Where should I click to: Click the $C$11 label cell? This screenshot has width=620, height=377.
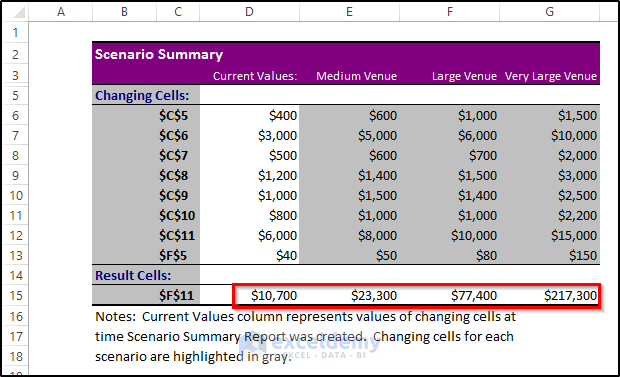coord(177,235)
